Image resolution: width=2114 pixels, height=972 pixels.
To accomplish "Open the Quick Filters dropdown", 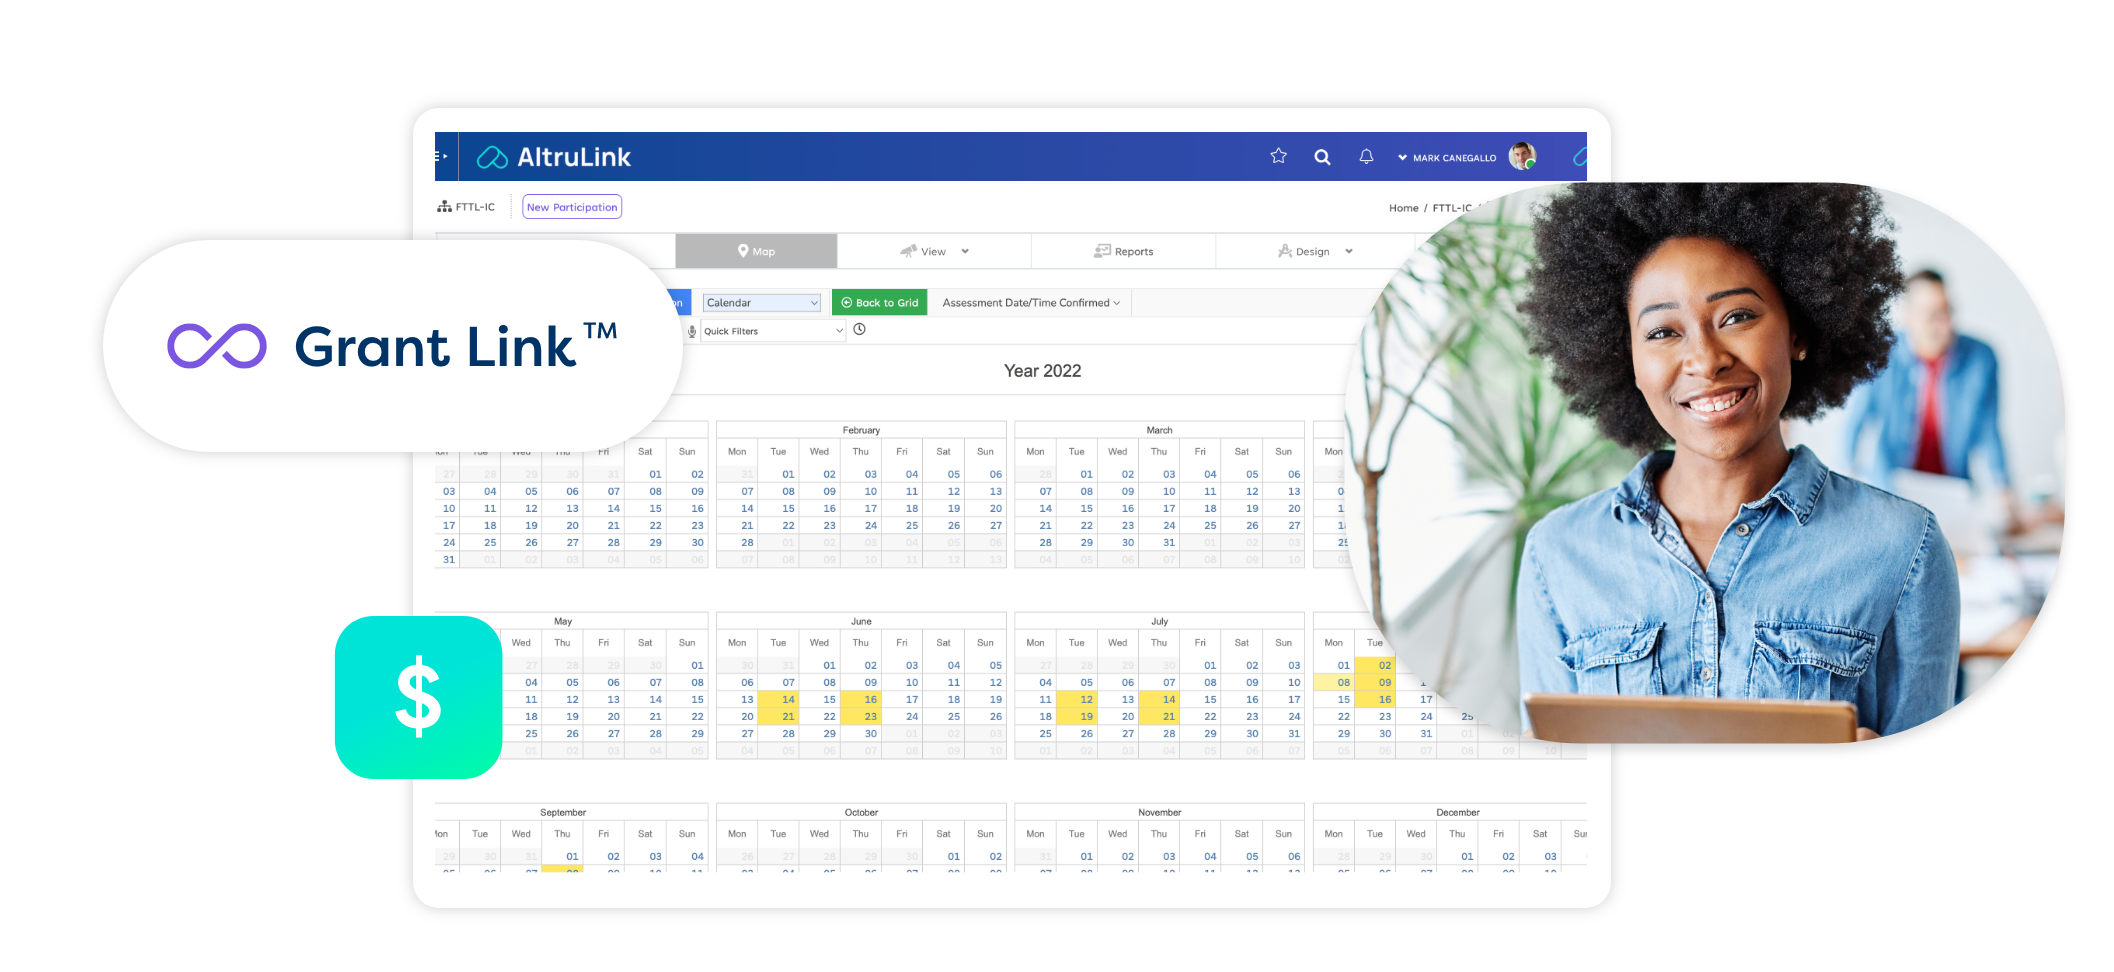I will 773,331.
